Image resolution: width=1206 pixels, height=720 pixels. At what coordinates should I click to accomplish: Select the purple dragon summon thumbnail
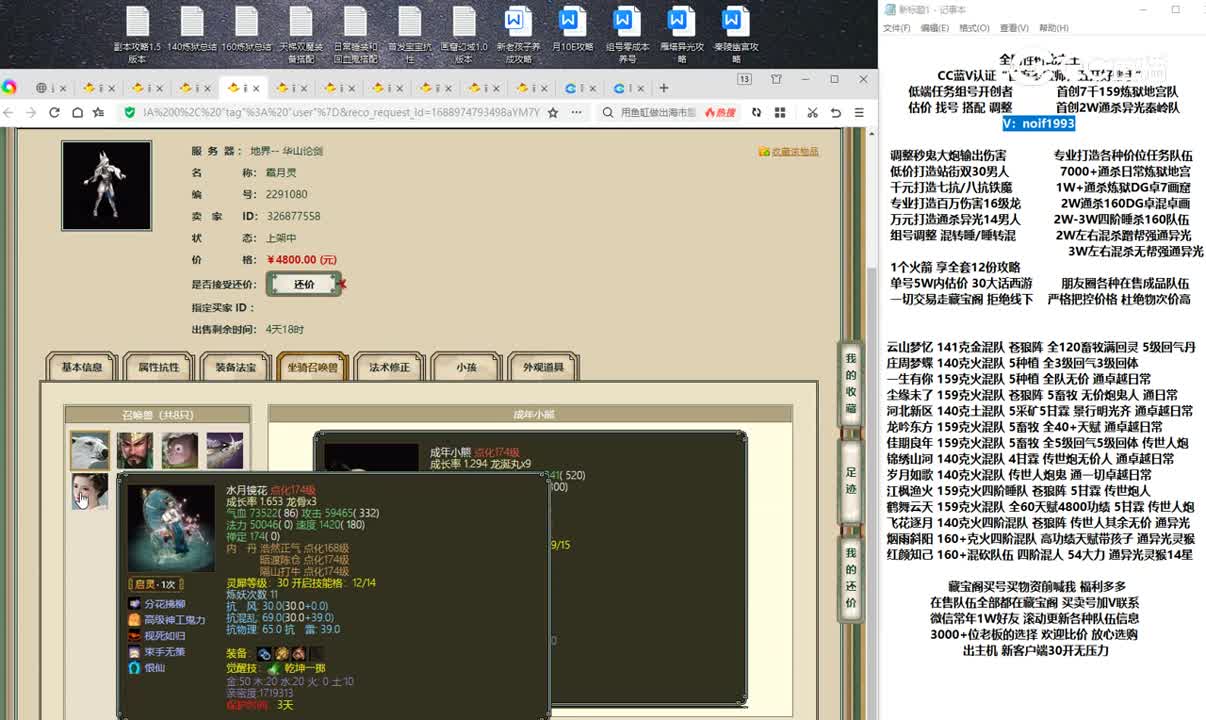click(225, 450)
